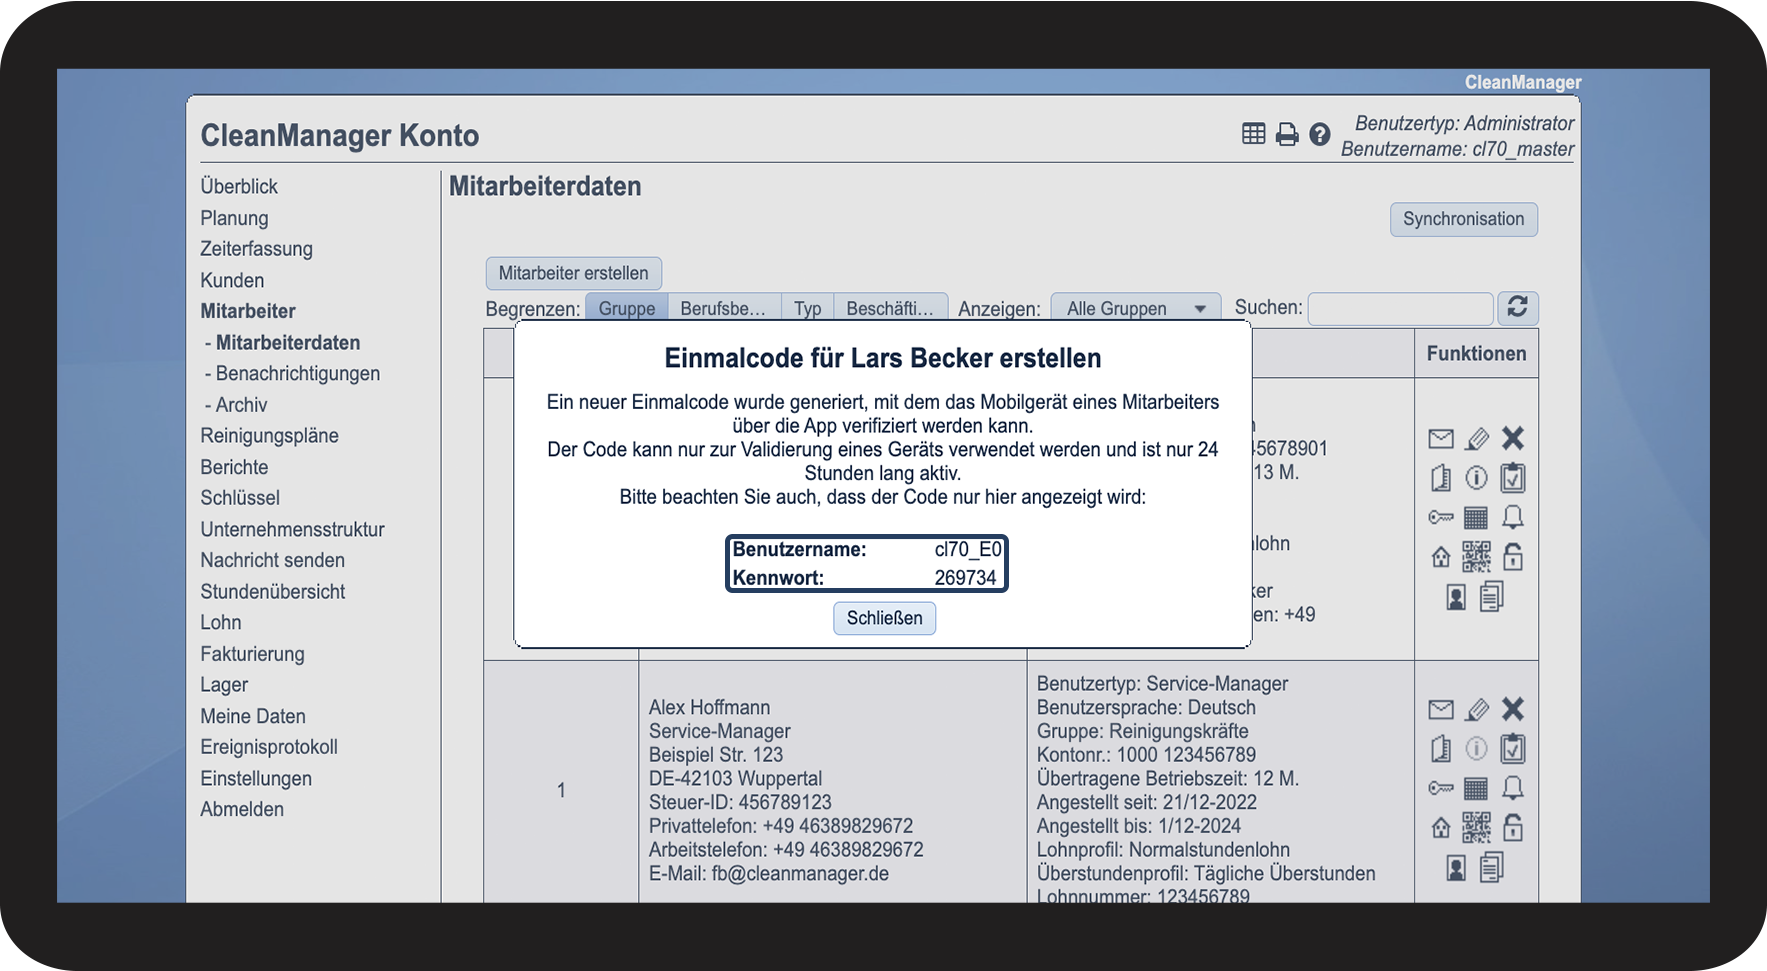Open Überblick in the sidebar
The image size is (1767, 971).
pyautogui.click(x=239, y=187)
